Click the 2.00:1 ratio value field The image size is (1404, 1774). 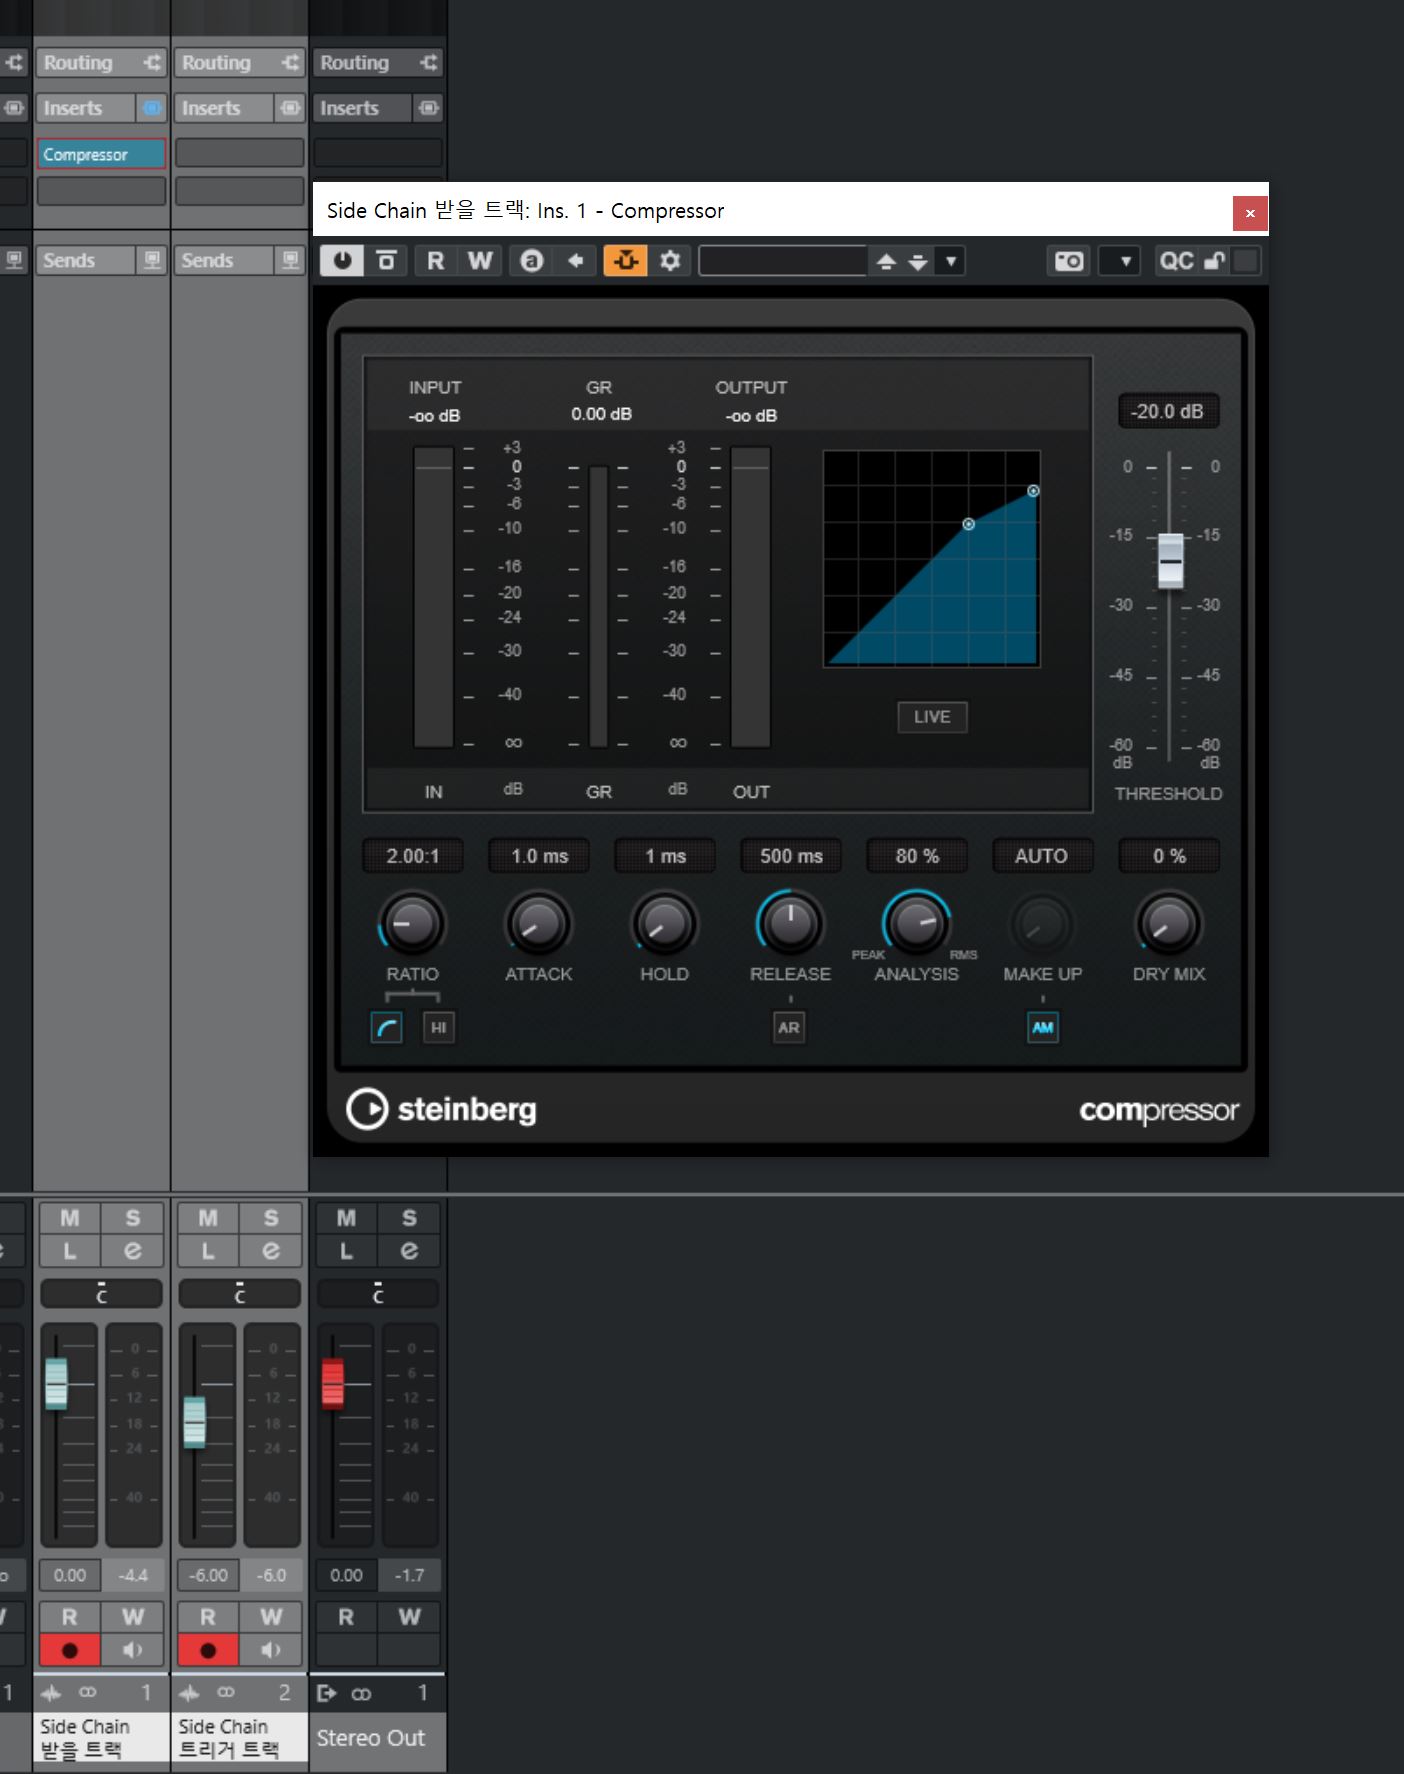point(413,856)
